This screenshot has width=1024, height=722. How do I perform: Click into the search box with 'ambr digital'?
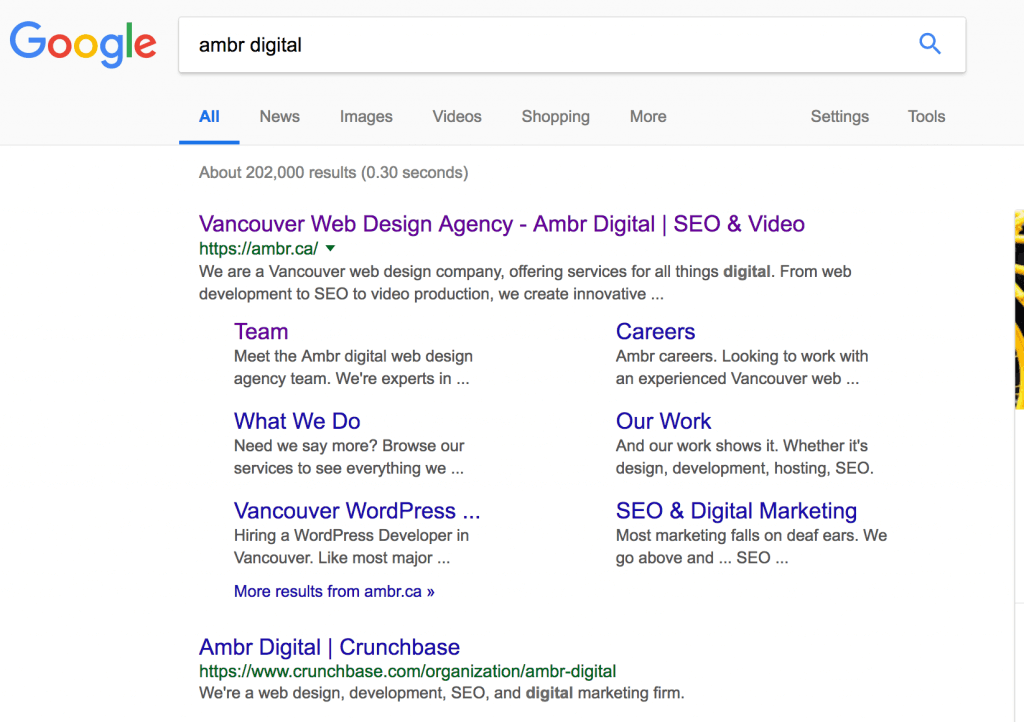point(572,44)
